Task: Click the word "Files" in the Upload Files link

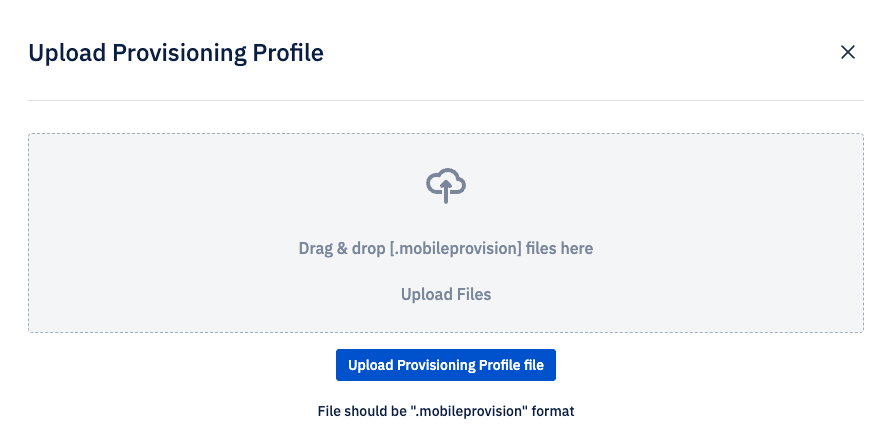Action: [472, 294]
